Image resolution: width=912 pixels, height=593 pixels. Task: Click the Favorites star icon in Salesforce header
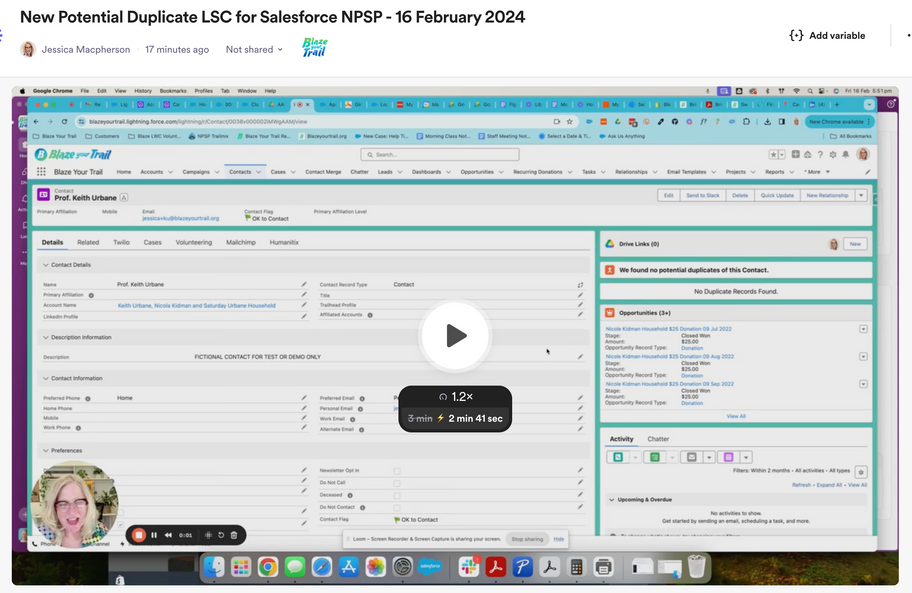774,155
